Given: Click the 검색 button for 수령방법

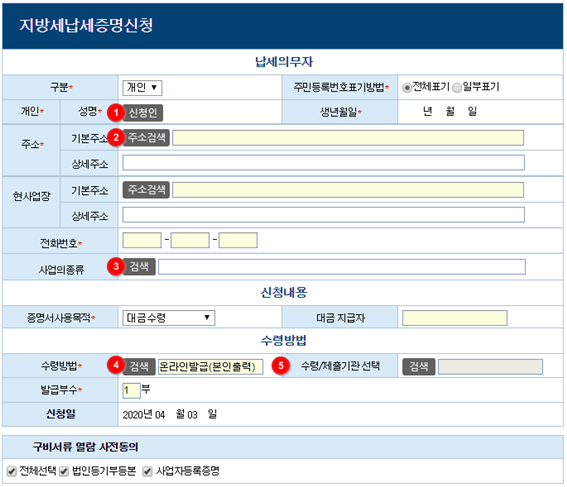Looking at the screenshot, I should 139,367.
